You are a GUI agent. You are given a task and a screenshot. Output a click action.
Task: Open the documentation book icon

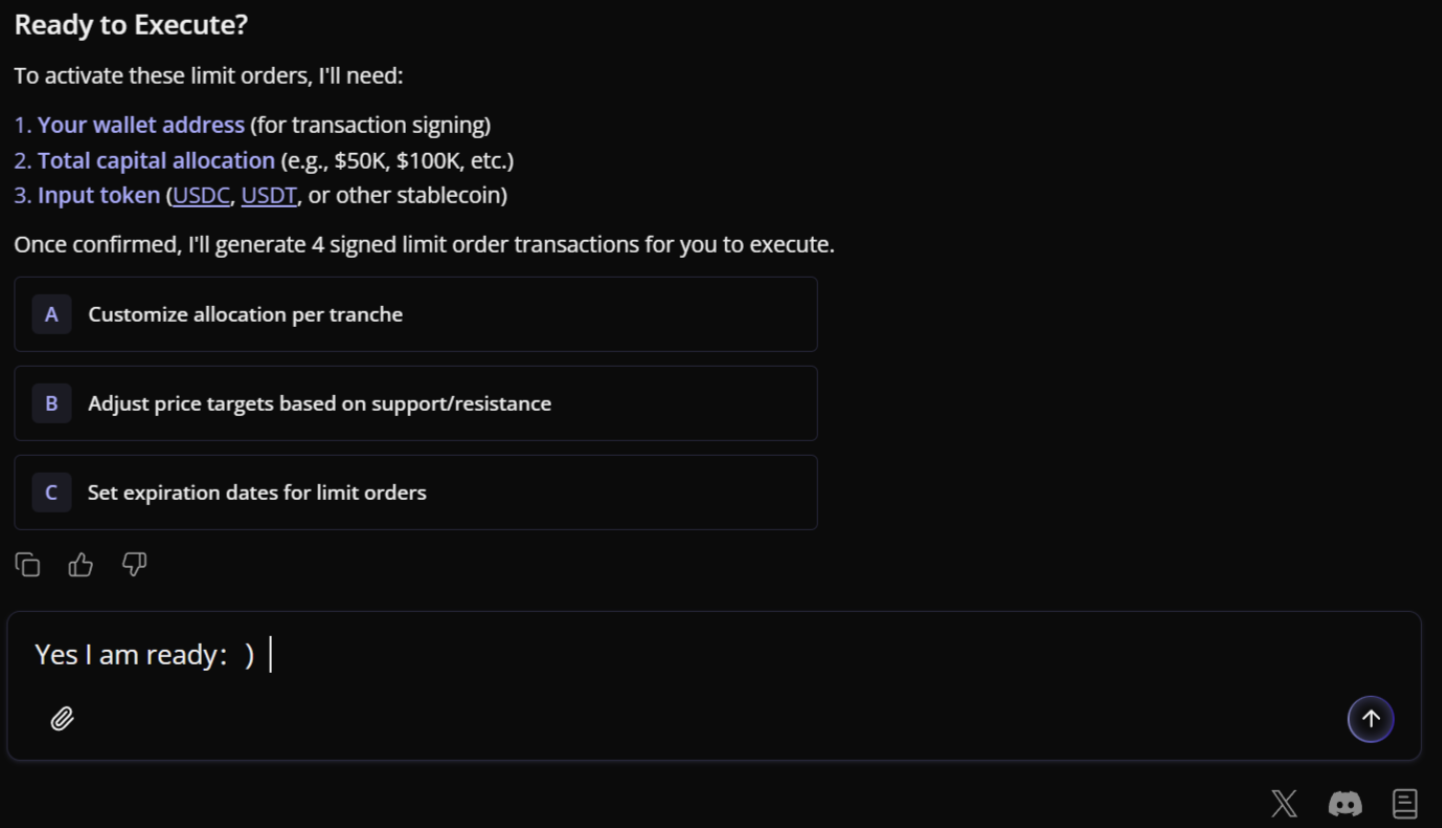(1405, 803)
